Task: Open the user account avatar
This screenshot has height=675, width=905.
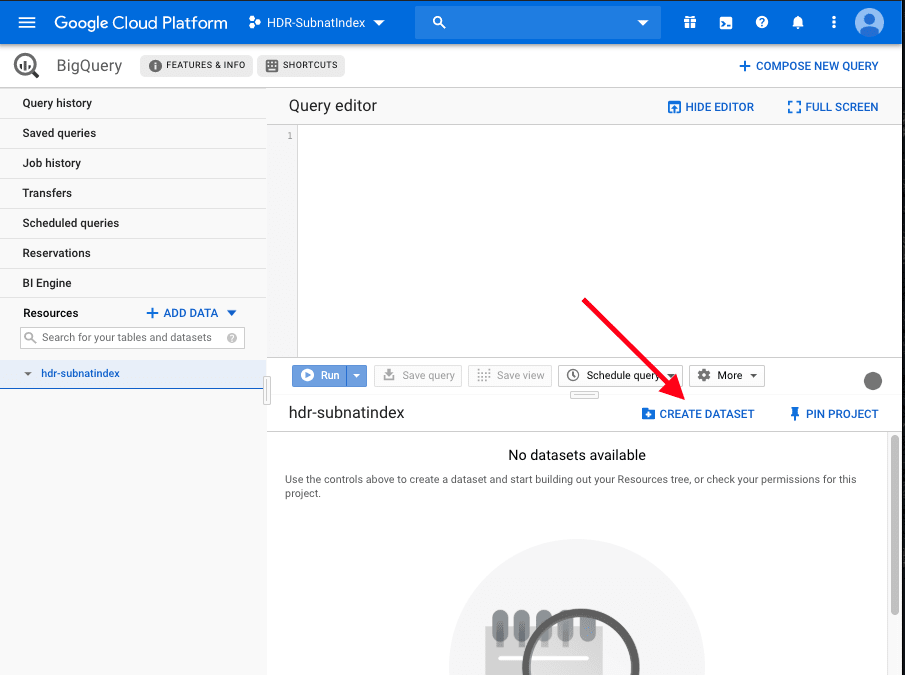Action: click(869, 22)
